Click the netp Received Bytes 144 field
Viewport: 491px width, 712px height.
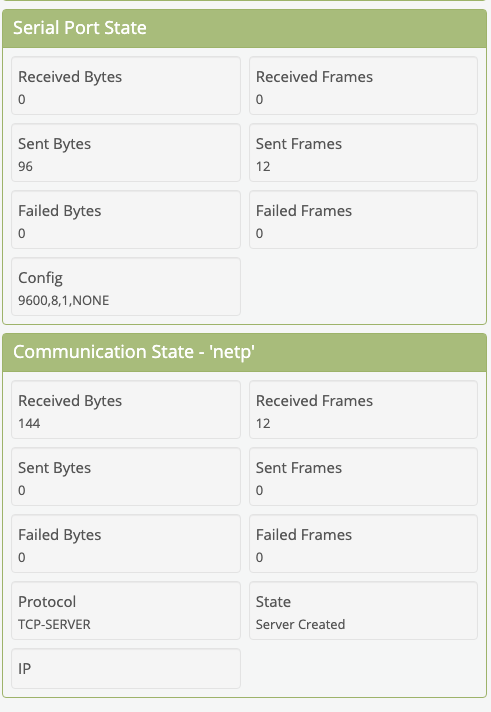(126, 410)
